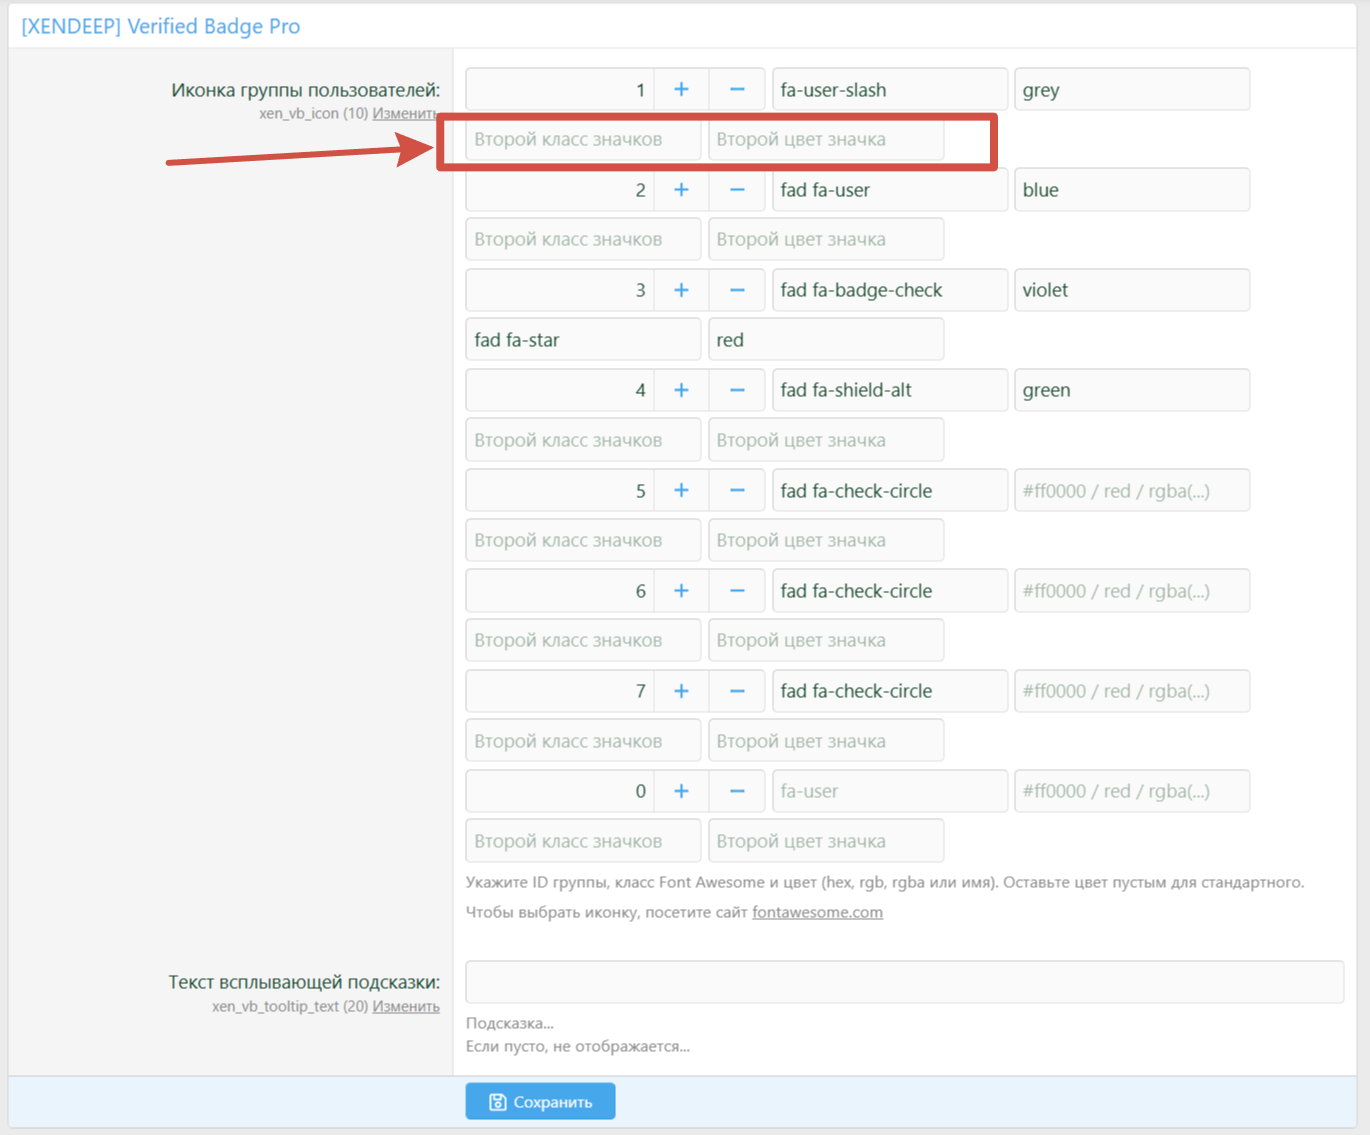
Task: Click Изменить link next to xen_vb_icon
Action: coord(405,113)
